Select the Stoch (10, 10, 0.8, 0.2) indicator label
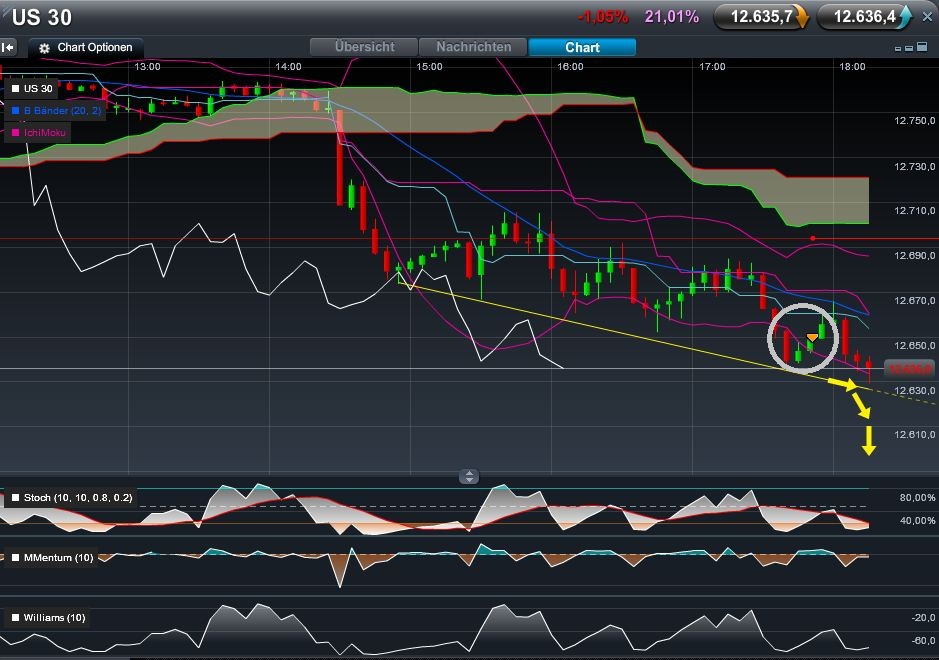Image resolution: width=939 pixels, height=660 pixels. 78,498
